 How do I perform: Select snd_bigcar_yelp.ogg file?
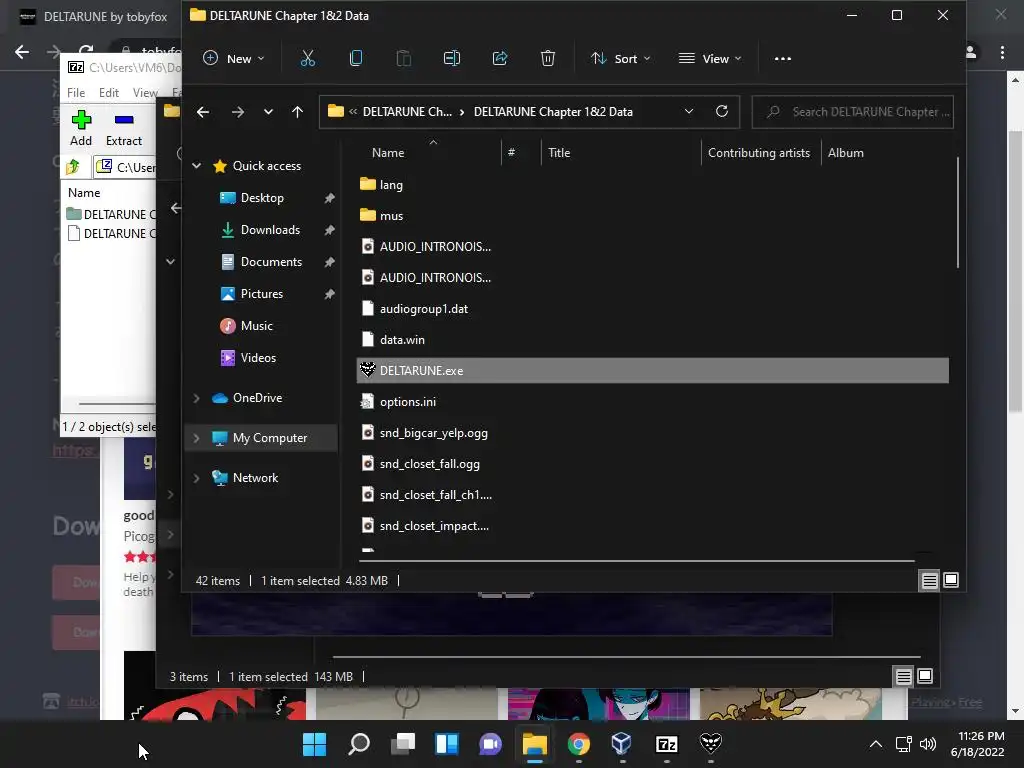pyautogui.click(x=434, y=433)
